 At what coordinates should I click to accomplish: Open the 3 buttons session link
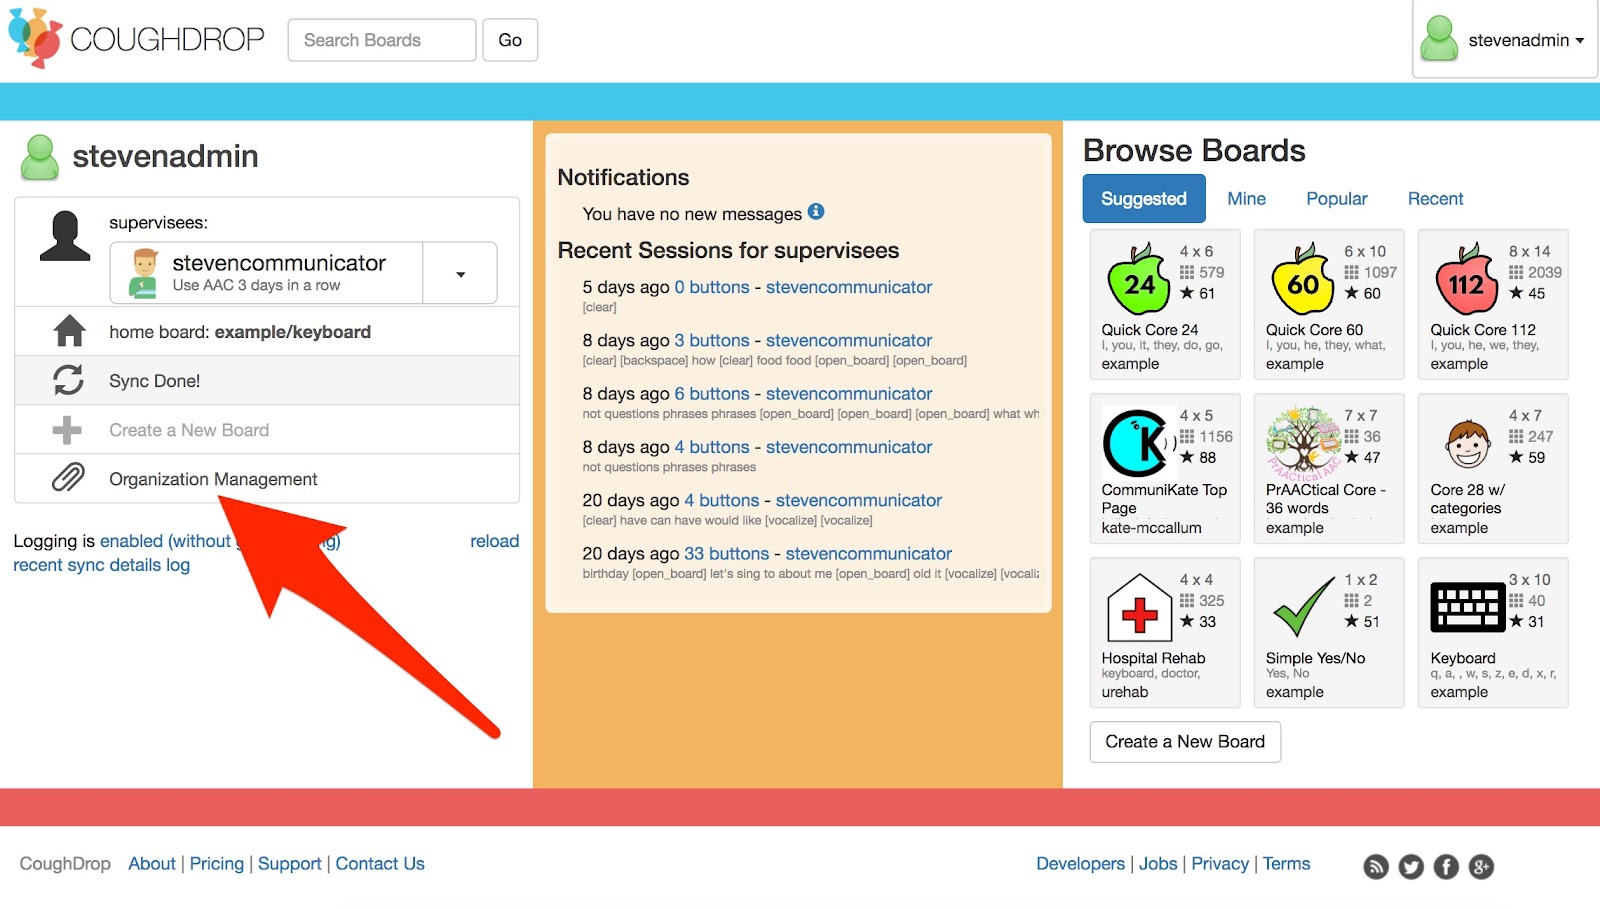pyautogui.click(x=712, y=340)
